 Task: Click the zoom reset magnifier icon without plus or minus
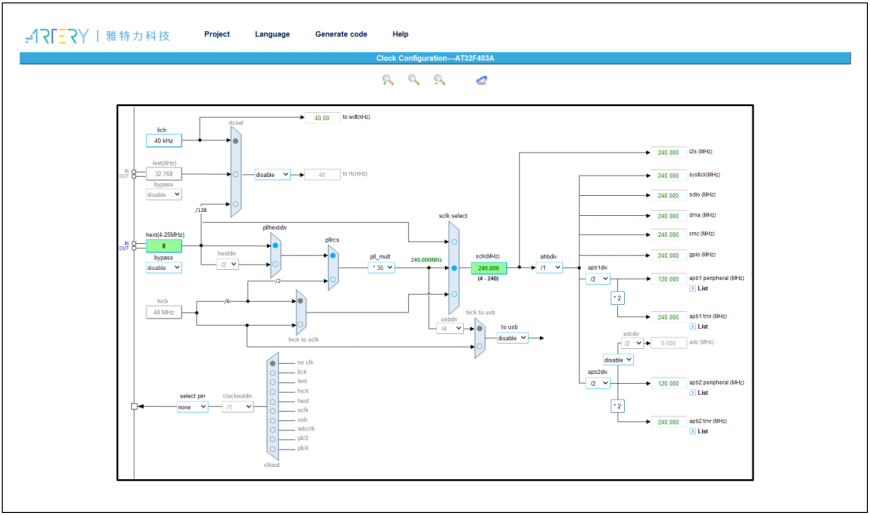coord(414,80)
